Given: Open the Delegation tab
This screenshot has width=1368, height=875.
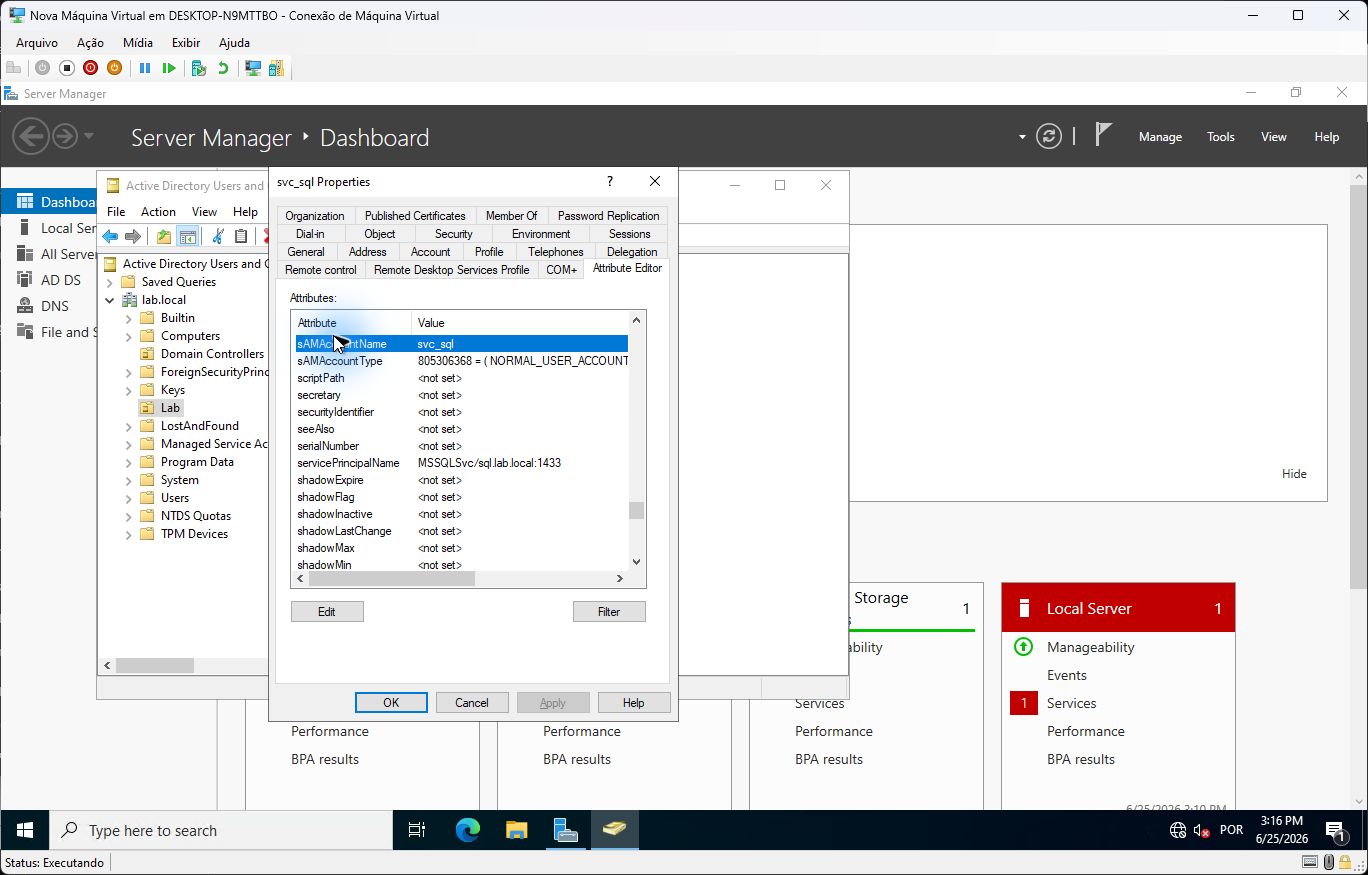Looking at the screenshot, I should coord(632,252).
